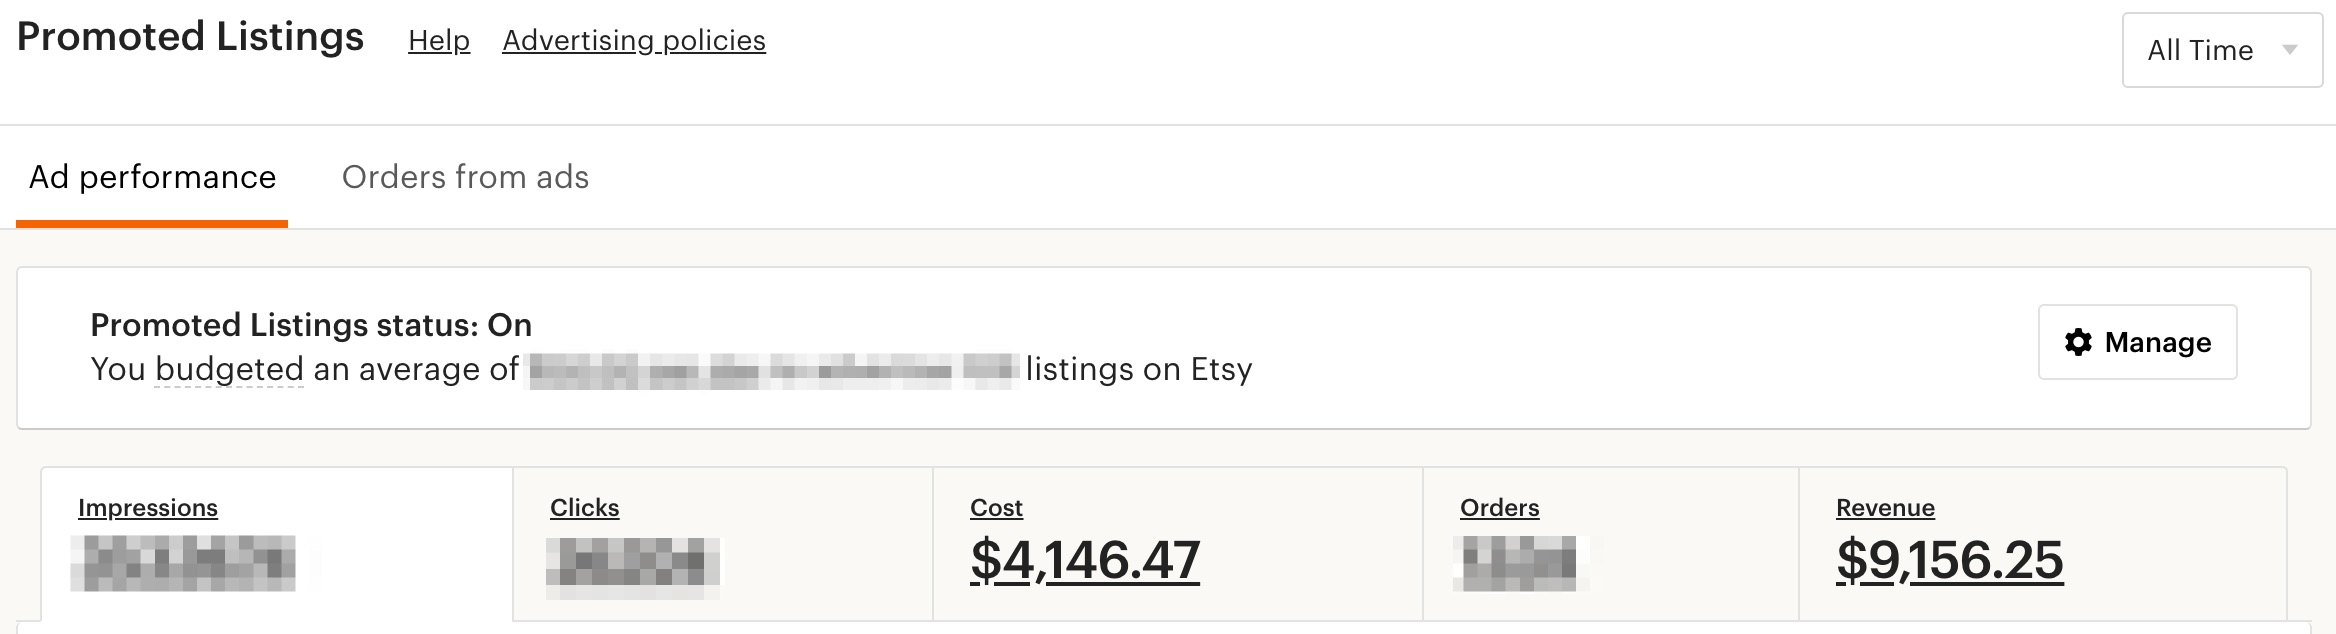Select the Clicks metric label
This screenshot has width=2336, height=634.
click(x=584, y=508)
